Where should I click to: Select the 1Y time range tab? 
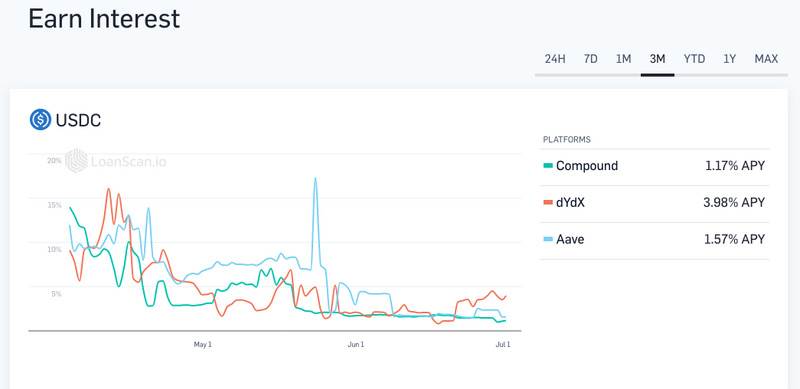tap(730, 59)
